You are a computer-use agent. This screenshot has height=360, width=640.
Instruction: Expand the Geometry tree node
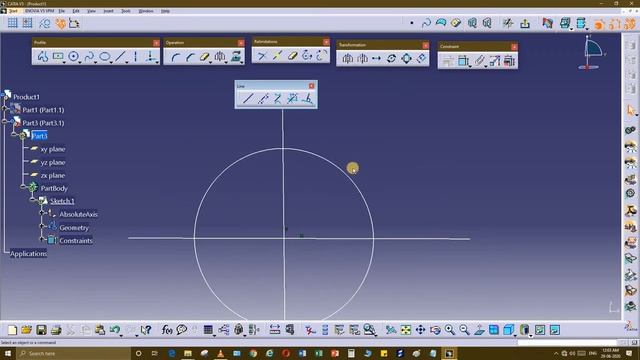[42, 226]
